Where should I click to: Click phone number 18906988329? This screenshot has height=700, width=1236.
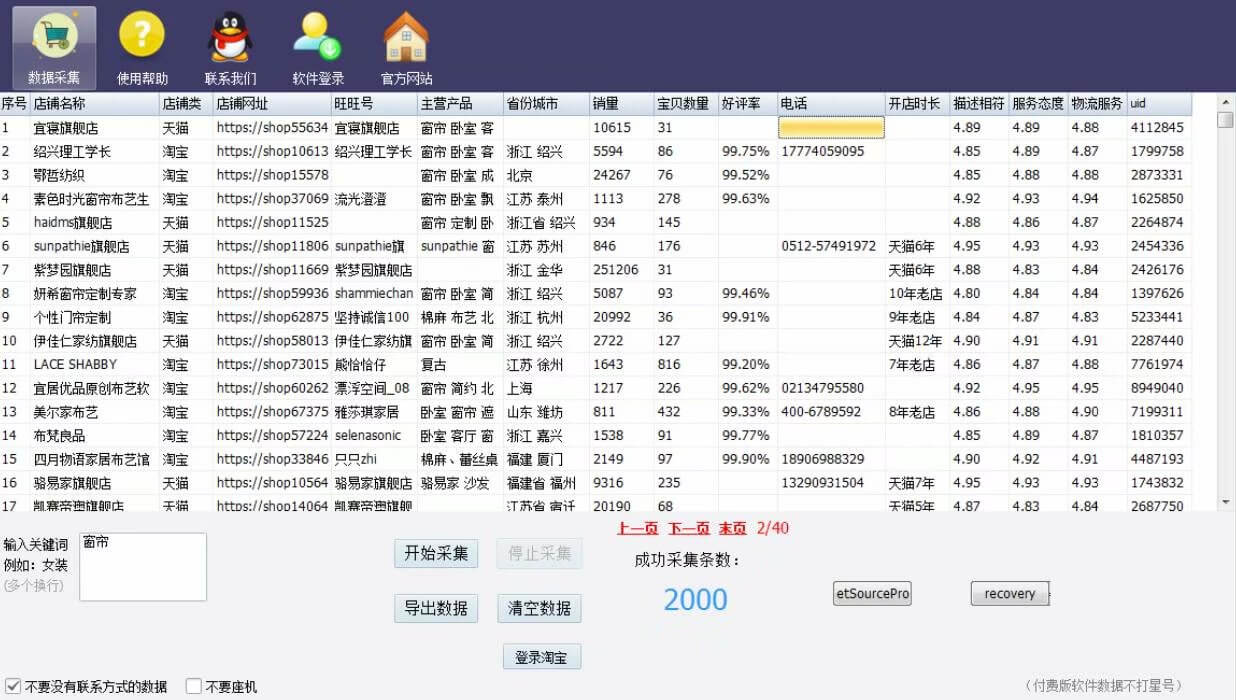(822, 459)
